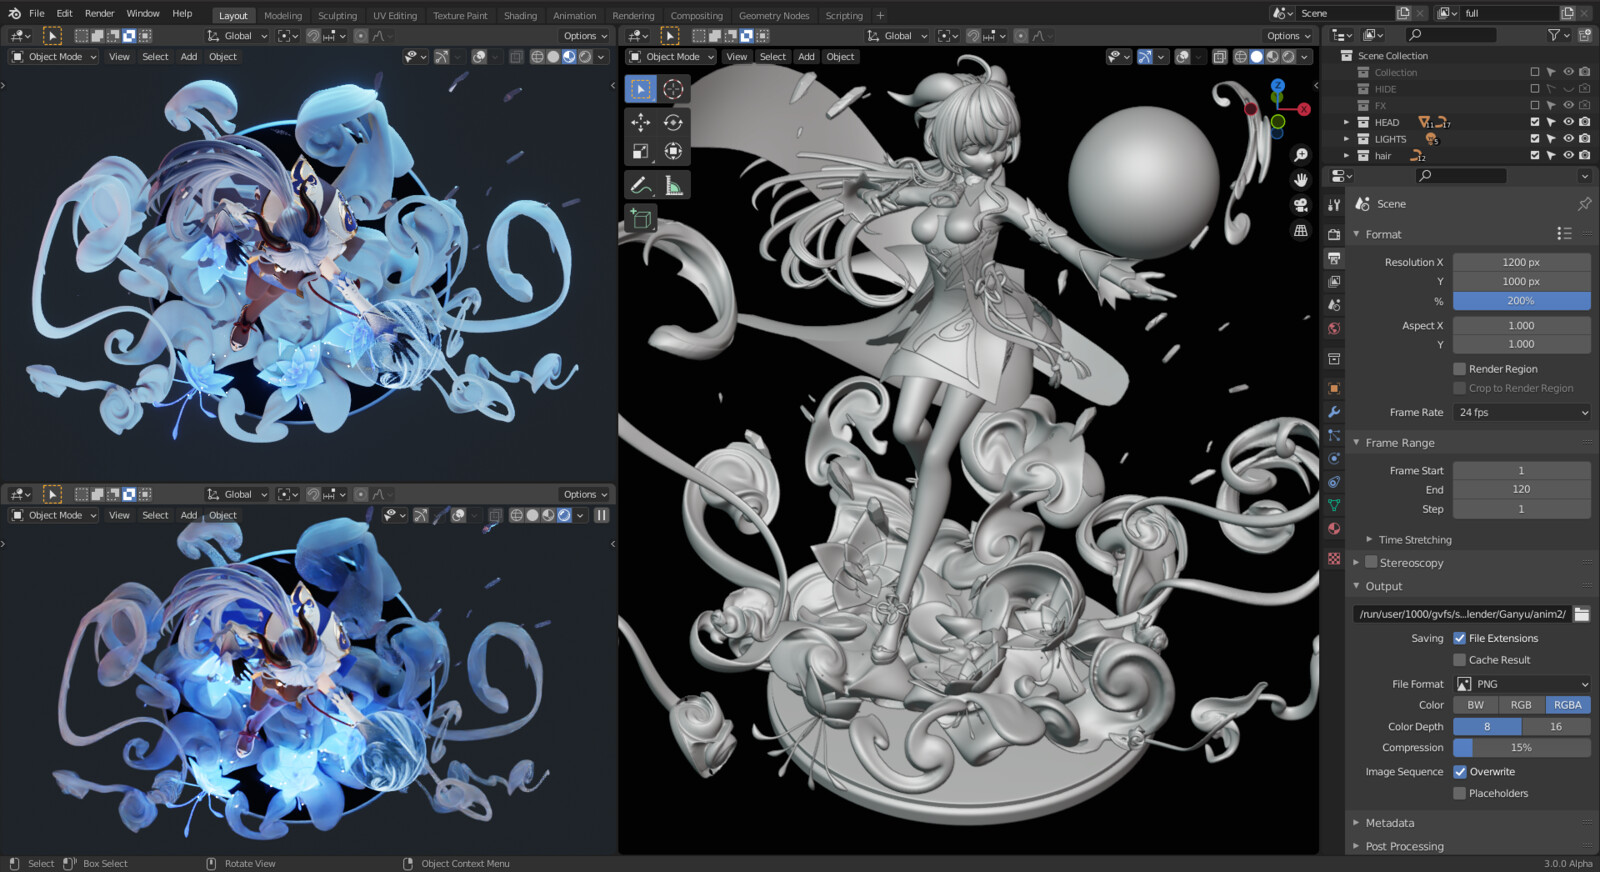Uncheck the Overwrite checkbox

pos(1459,772)
